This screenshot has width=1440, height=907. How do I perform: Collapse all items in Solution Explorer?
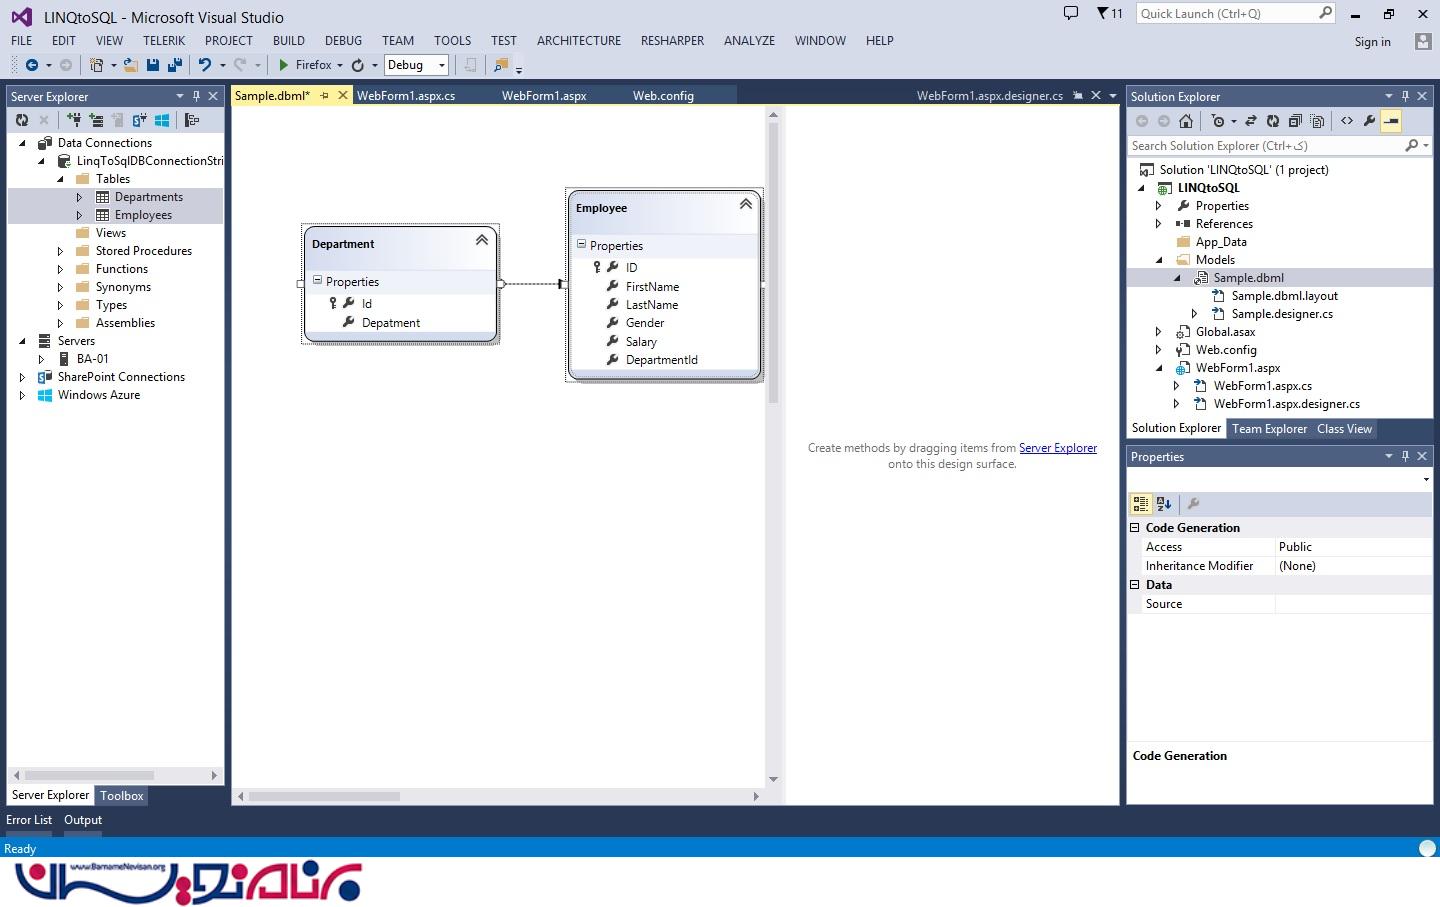pos(1295,121)
